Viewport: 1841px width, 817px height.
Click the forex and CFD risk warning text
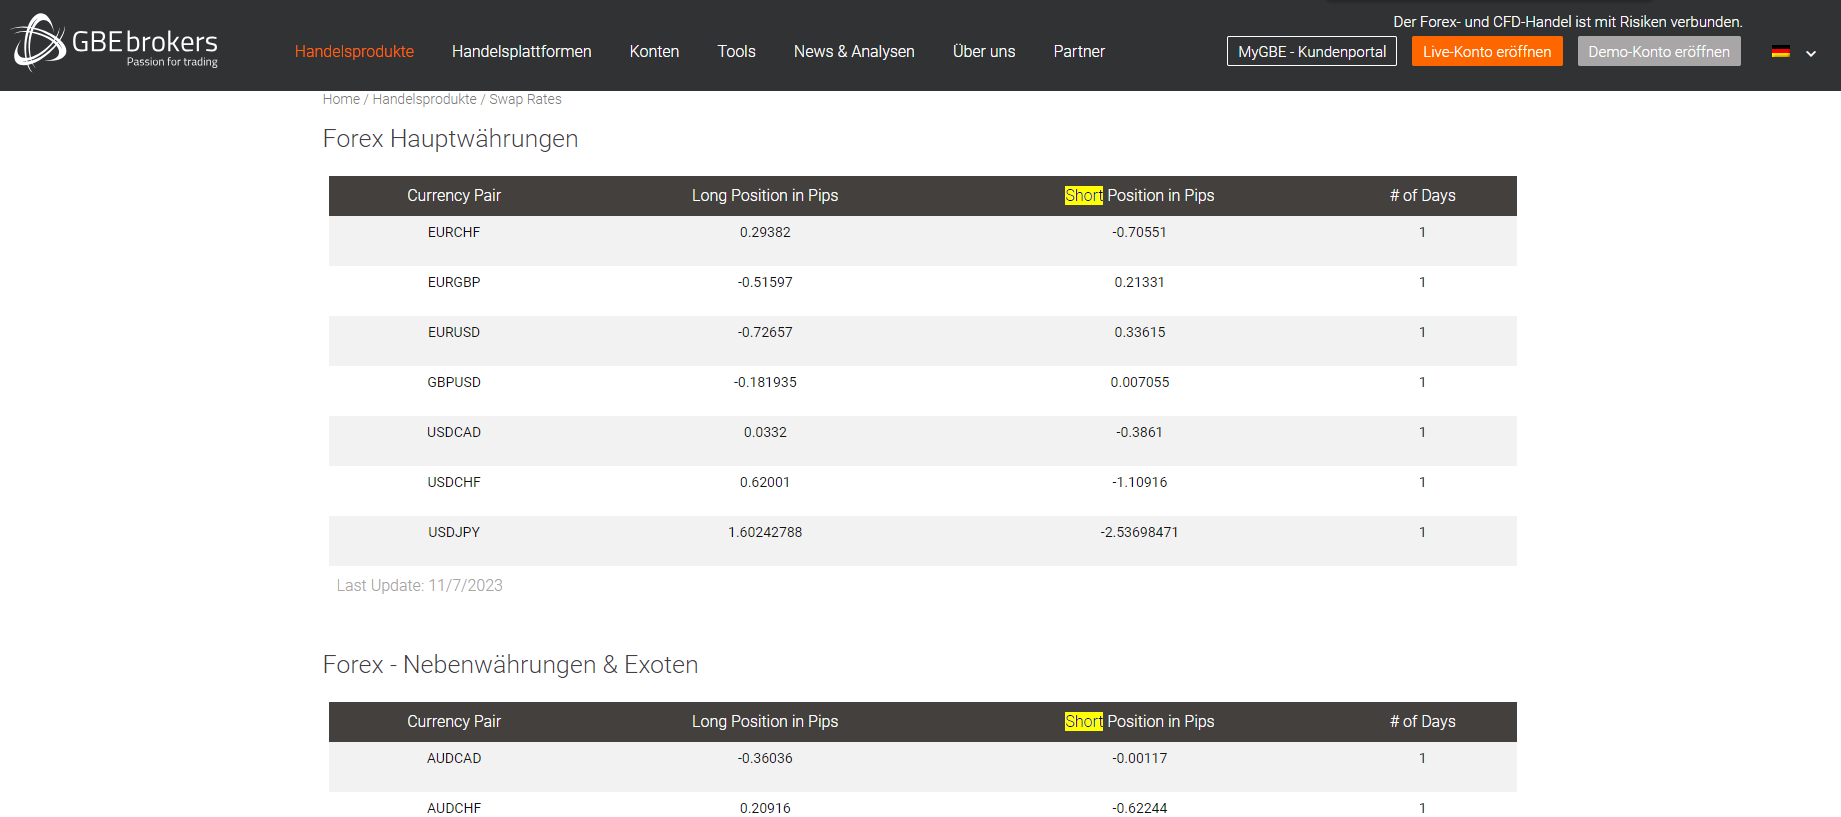1568,21
